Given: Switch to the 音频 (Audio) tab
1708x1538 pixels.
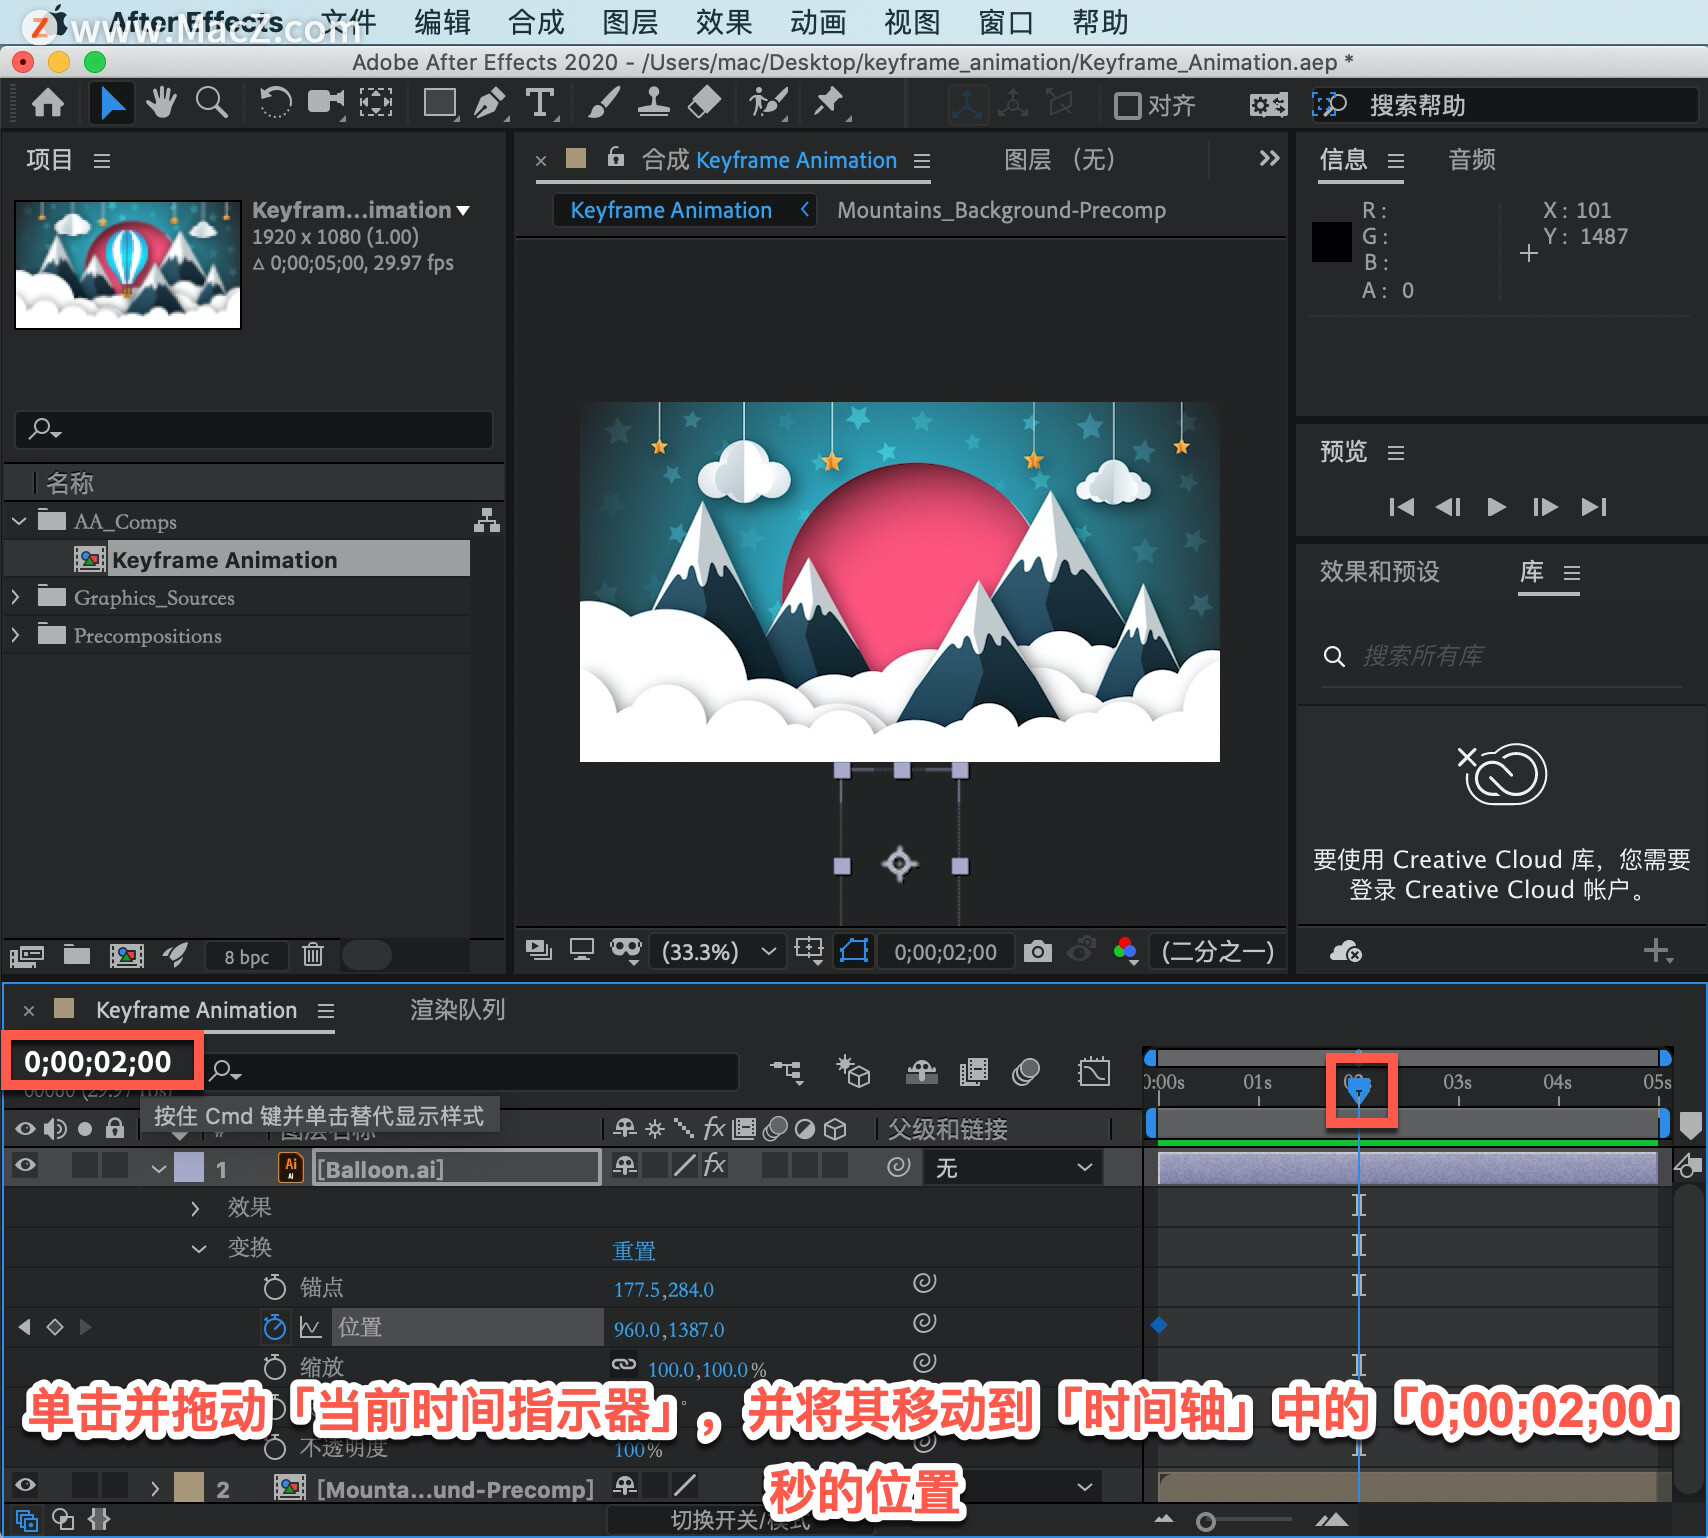Looking at the screenshot, I should click(1472, 160).
